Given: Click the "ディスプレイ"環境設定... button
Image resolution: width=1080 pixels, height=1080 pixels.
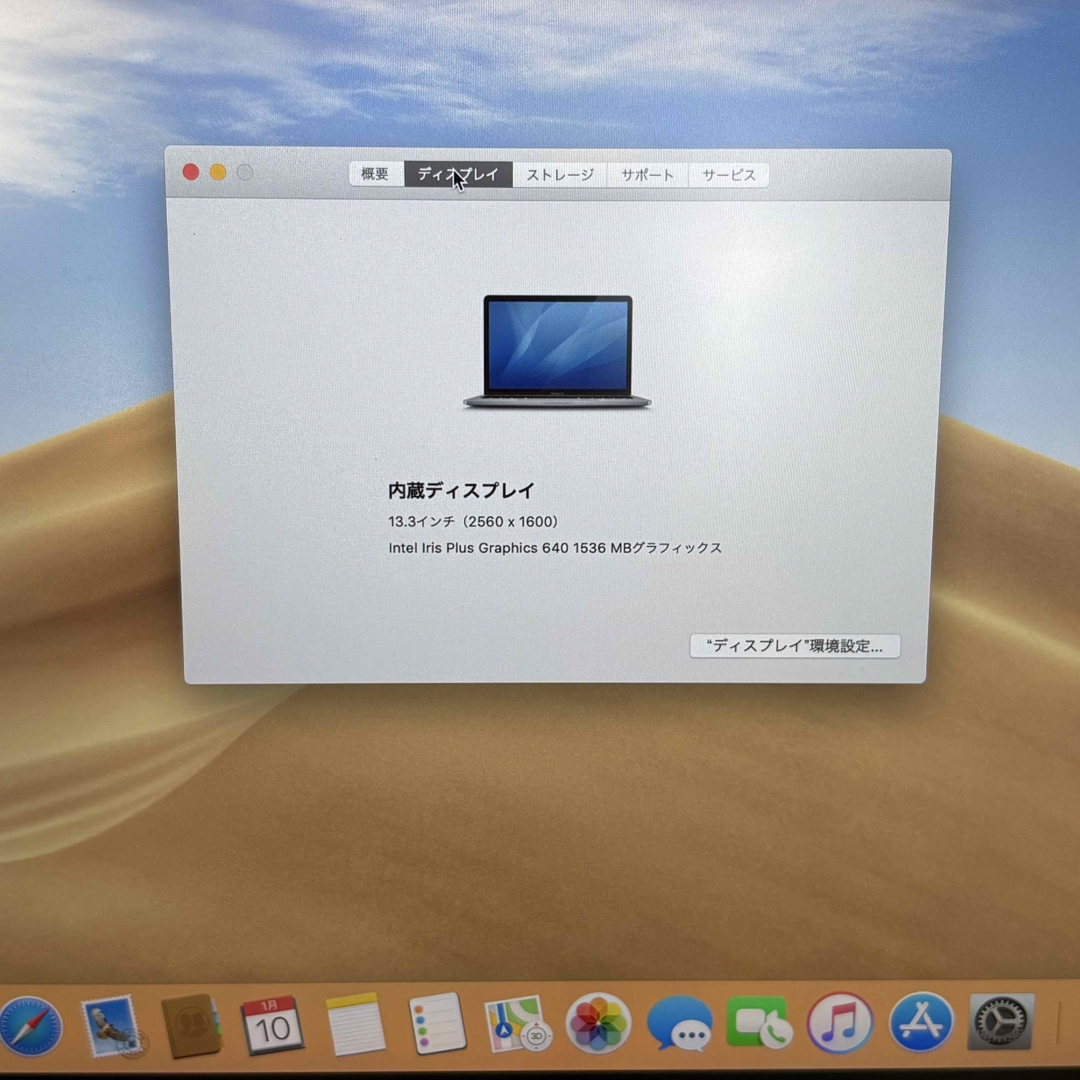Looking at the screenshot, I should 795,646.
